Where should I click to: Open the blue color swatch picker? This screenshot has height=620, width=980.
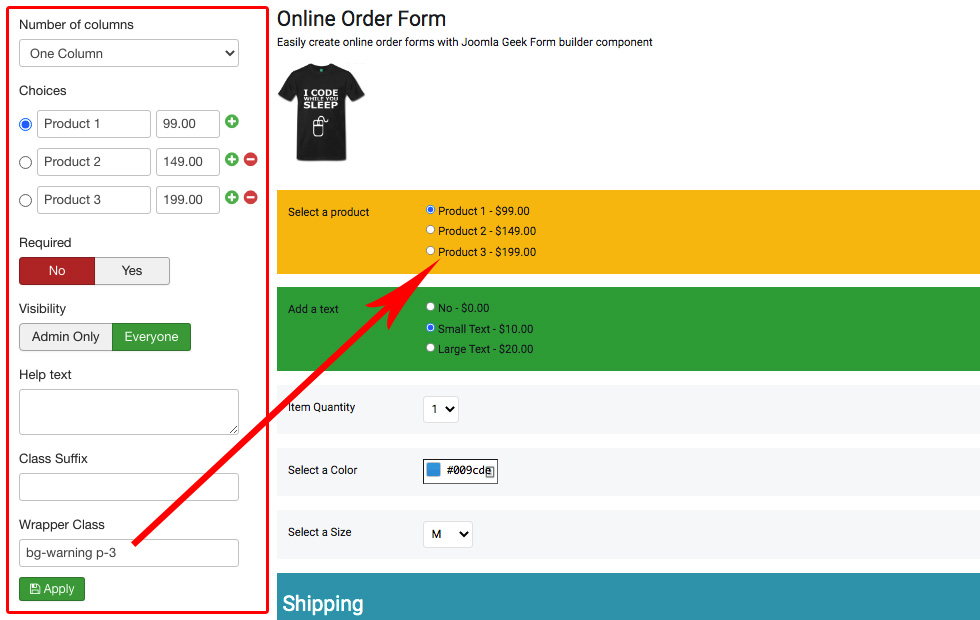(x=433, y=469)
